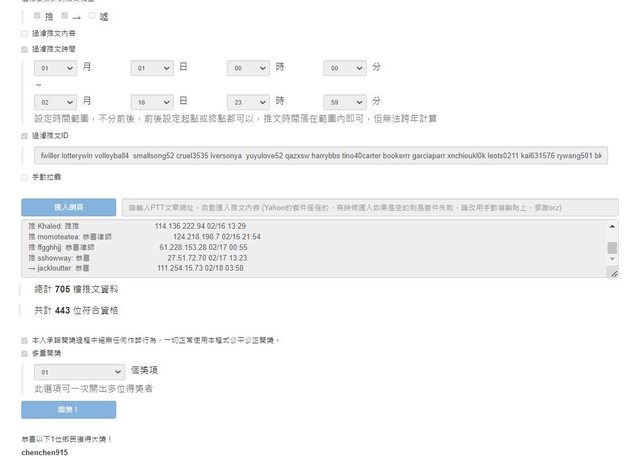Toggle the 多重開獎 checkbox
The image size is (640, 459).
(24, 354)
